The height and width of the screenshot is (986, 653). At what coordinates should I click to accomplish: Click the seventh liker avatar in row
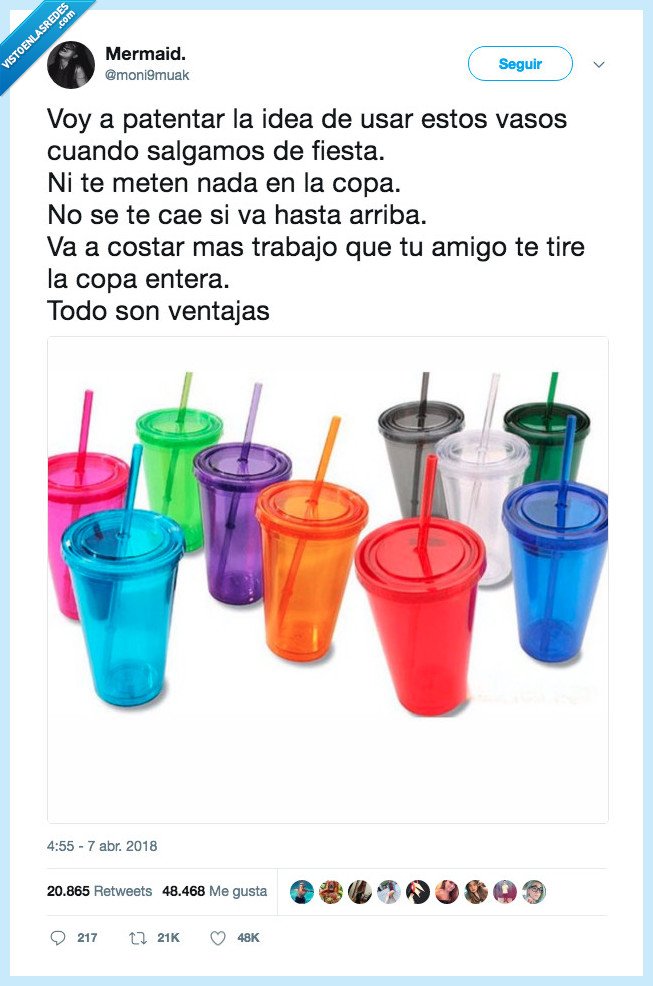(x=476, y=892)
